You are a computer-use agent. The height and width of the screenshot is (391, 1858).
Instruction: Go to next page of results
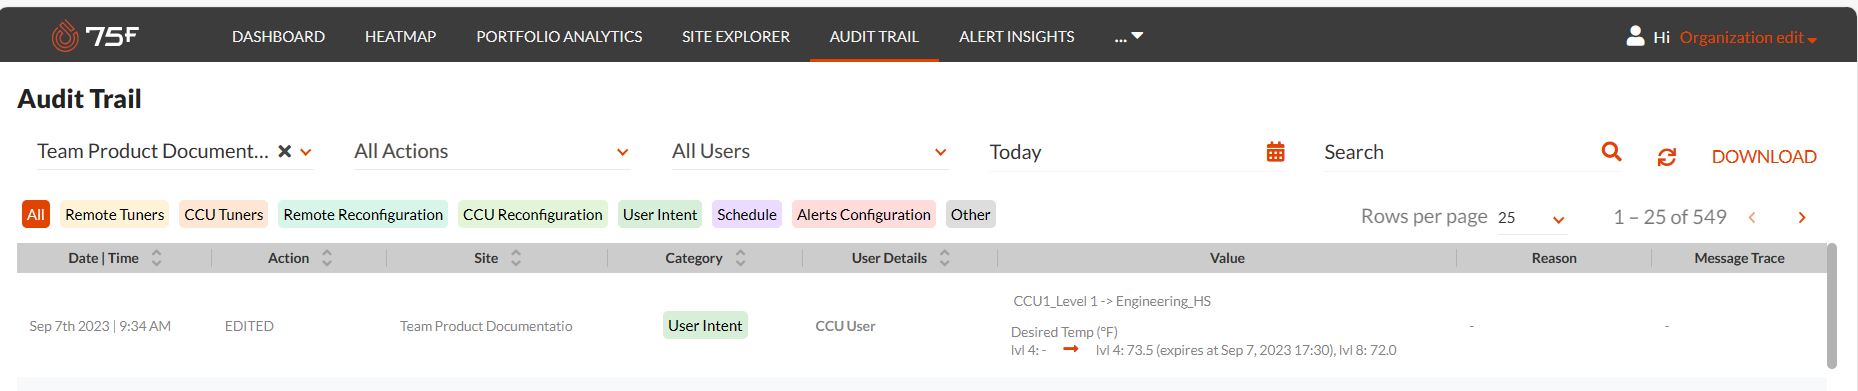pyautogui.click(x=1802, y=217)
